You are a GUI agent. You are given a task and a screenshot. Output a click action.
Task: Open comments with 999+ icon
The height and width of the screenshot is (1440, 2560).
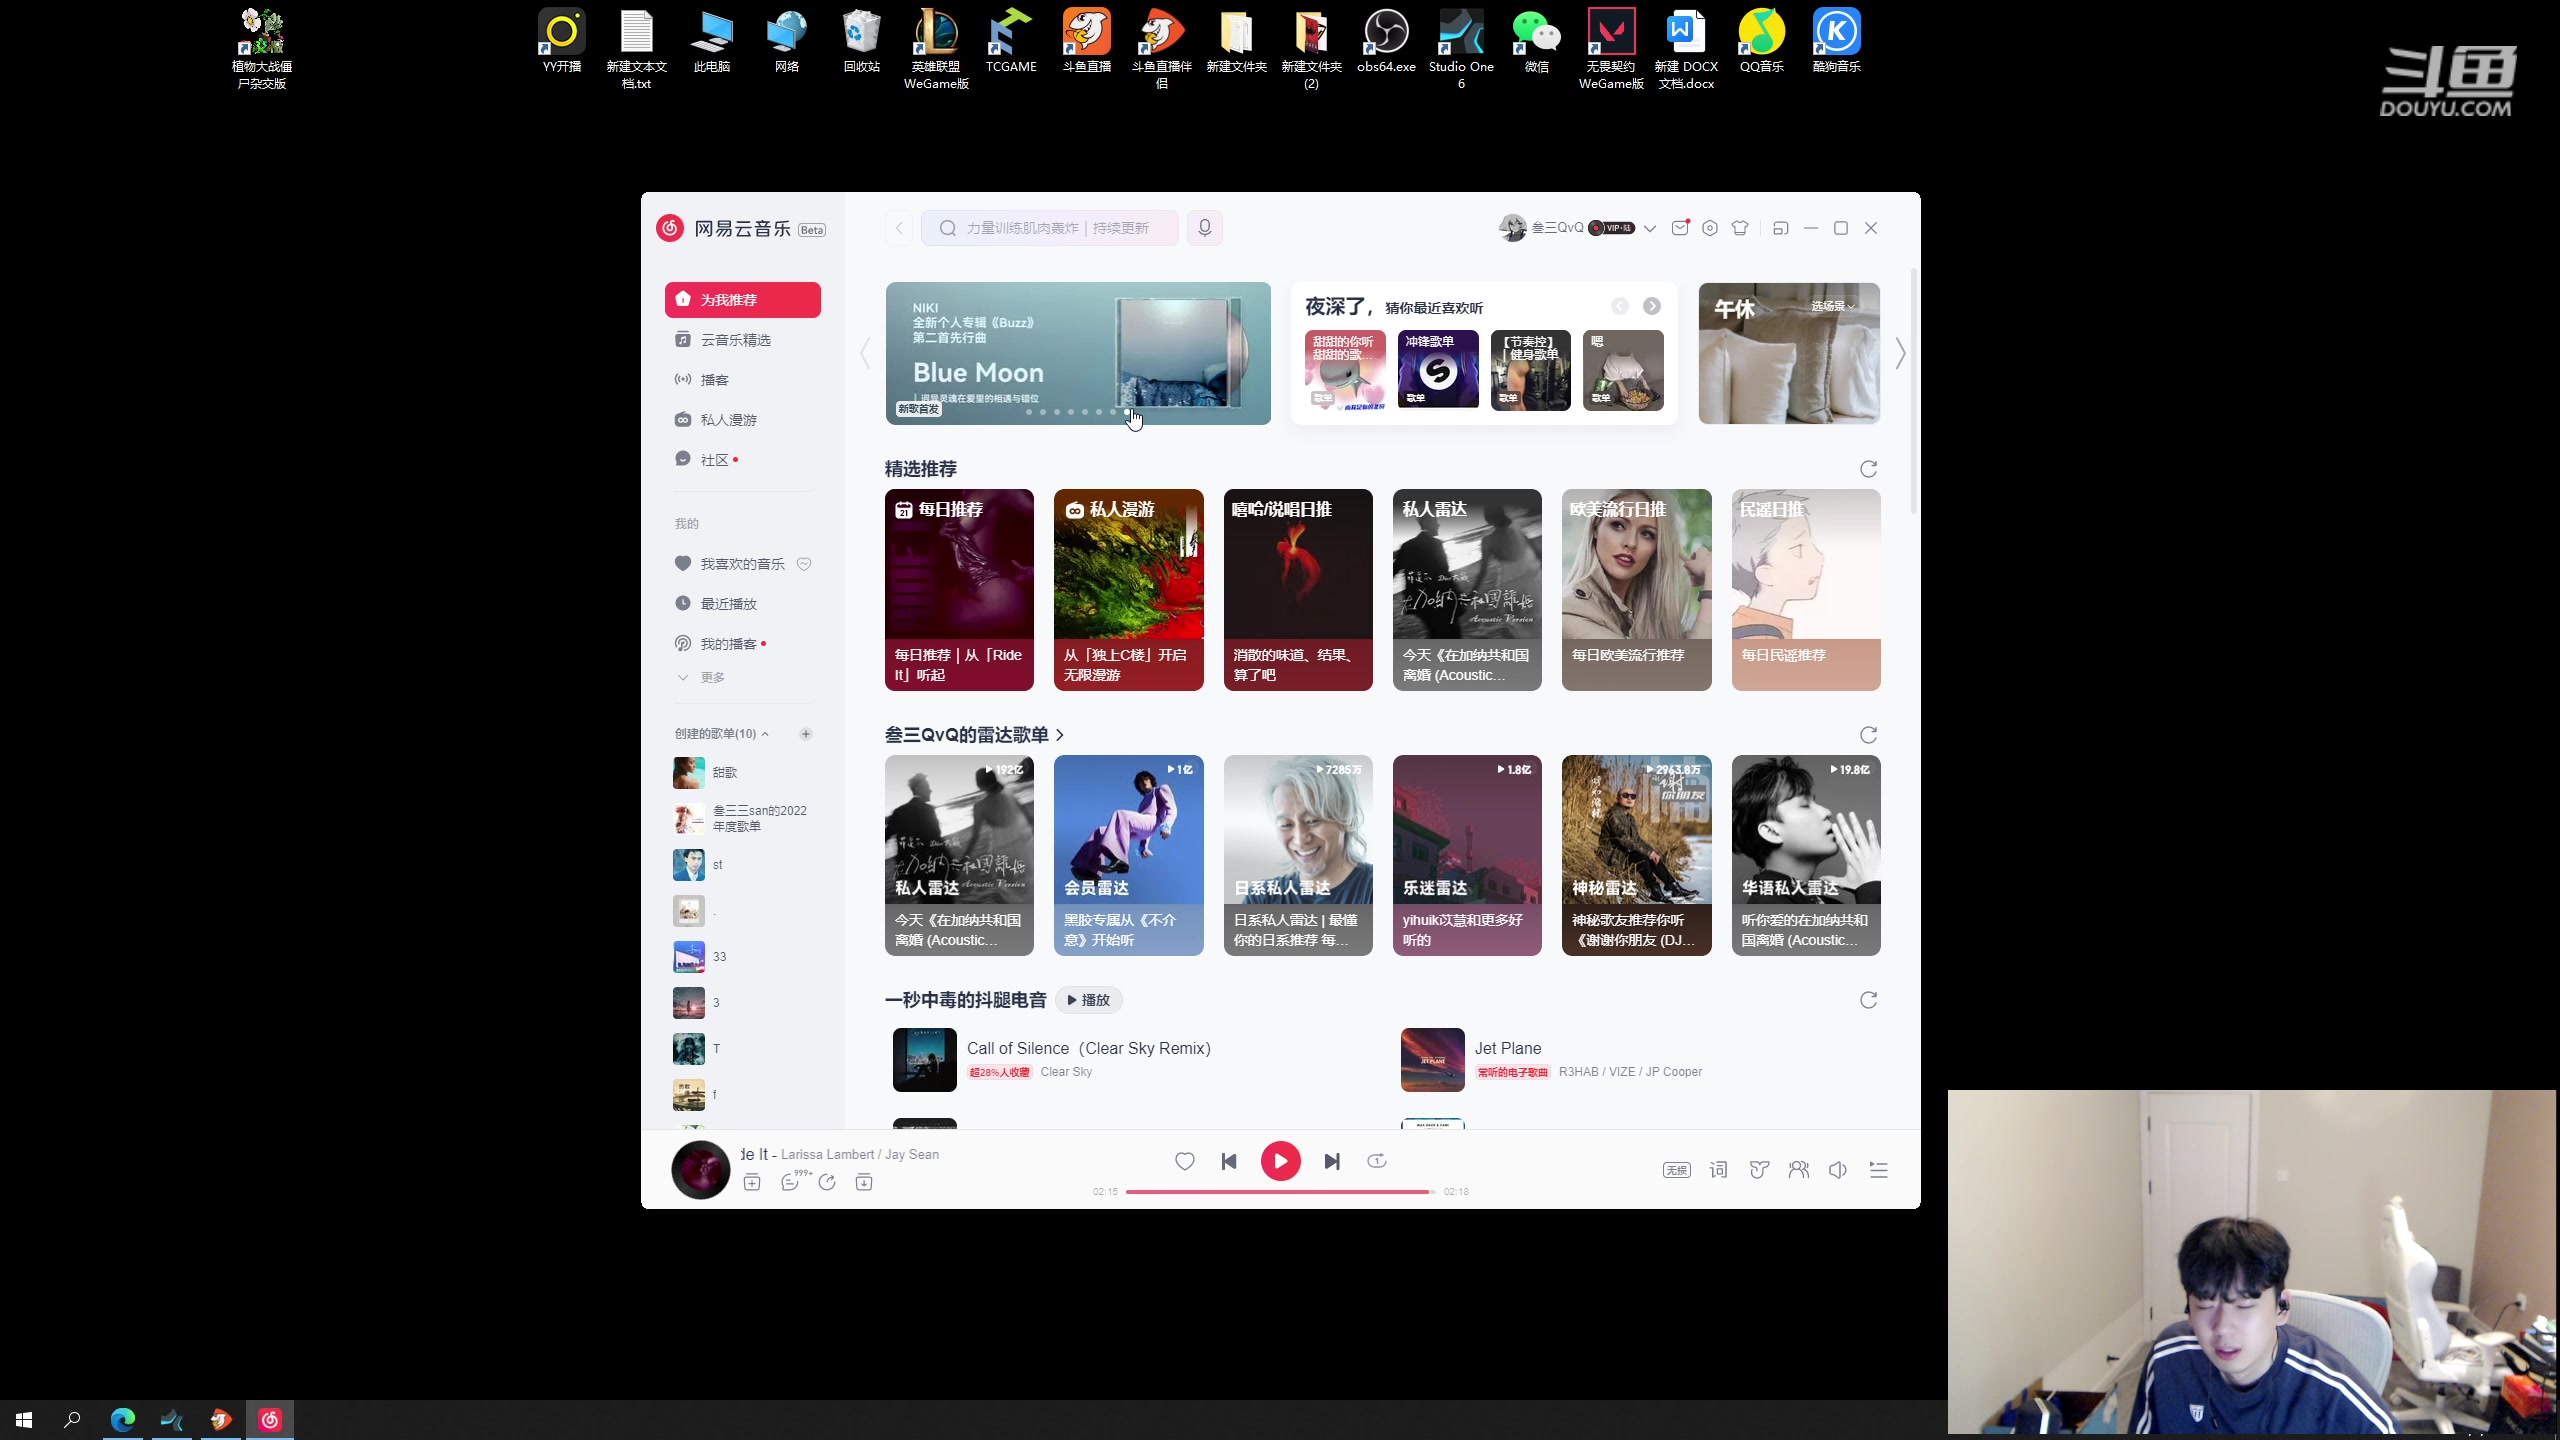(792, 1182)
